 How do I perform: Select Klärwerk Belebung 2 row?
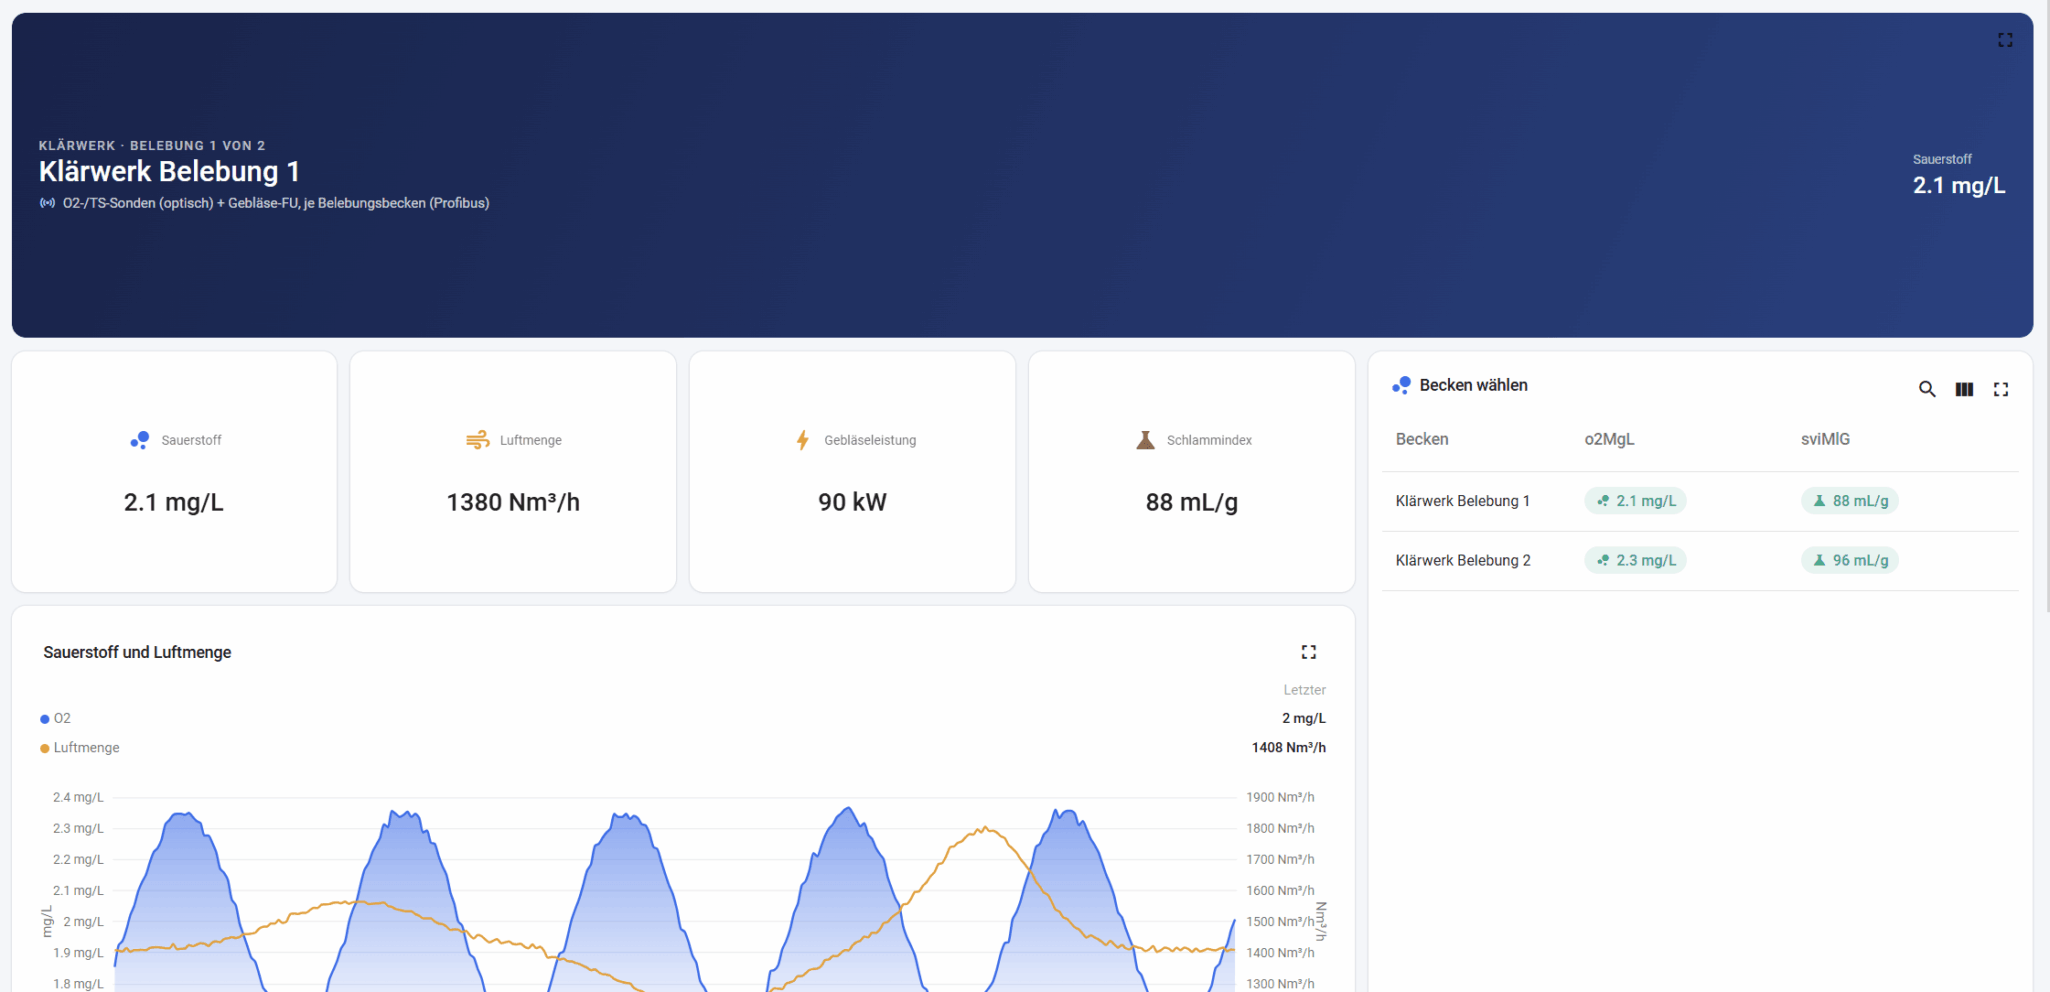(x=1700, y=561)
